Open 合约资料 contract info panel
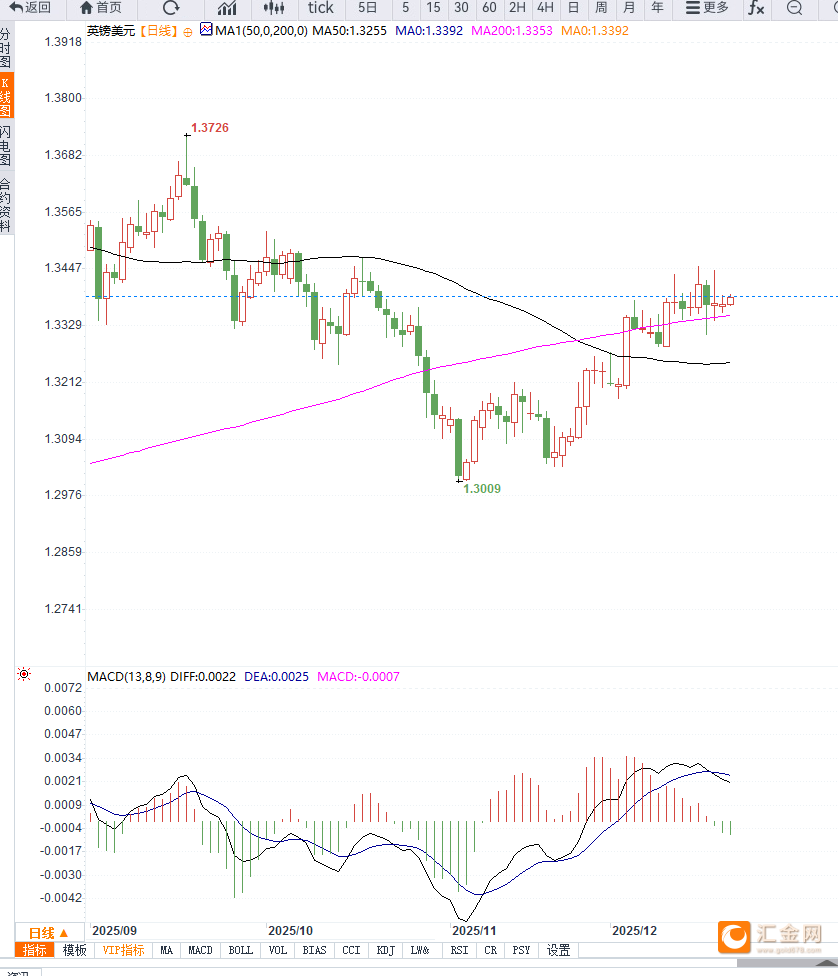The image size is (838, 976). pyautogui.click(x=6, y=204)
